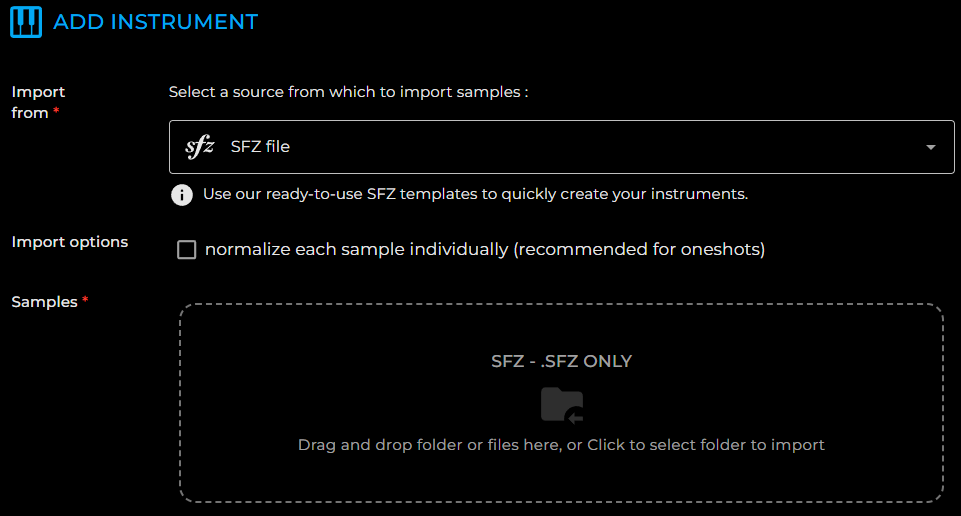Click the dashed samples upload area
Screen dimensions: 961x516
pyautogui.click(x=561, y=403)
